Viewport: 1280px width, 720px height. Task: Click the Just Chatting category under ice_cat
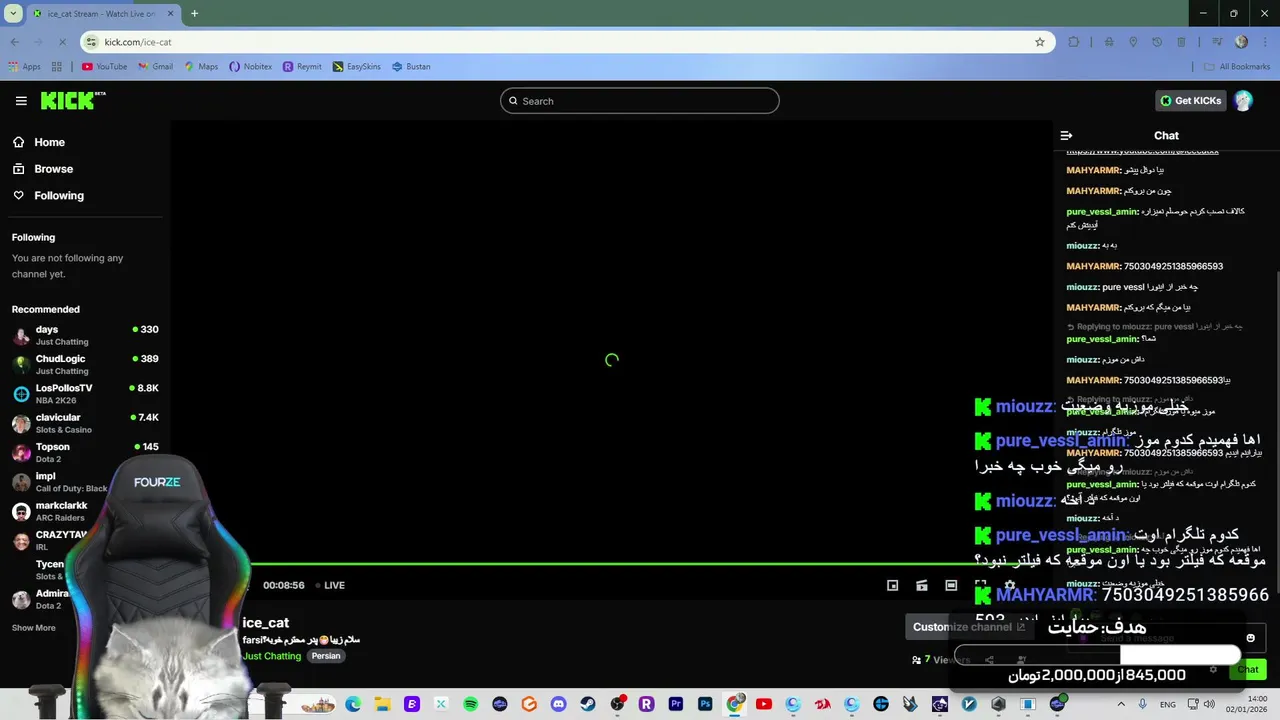(271, 656)
